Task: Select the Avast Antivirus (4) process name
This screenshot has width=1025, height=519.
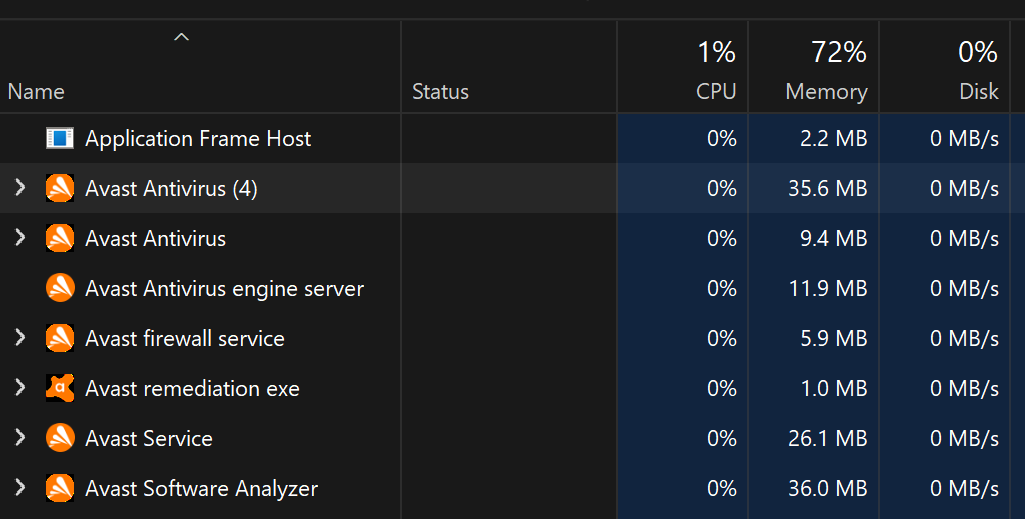Action: tap(171, 189)
